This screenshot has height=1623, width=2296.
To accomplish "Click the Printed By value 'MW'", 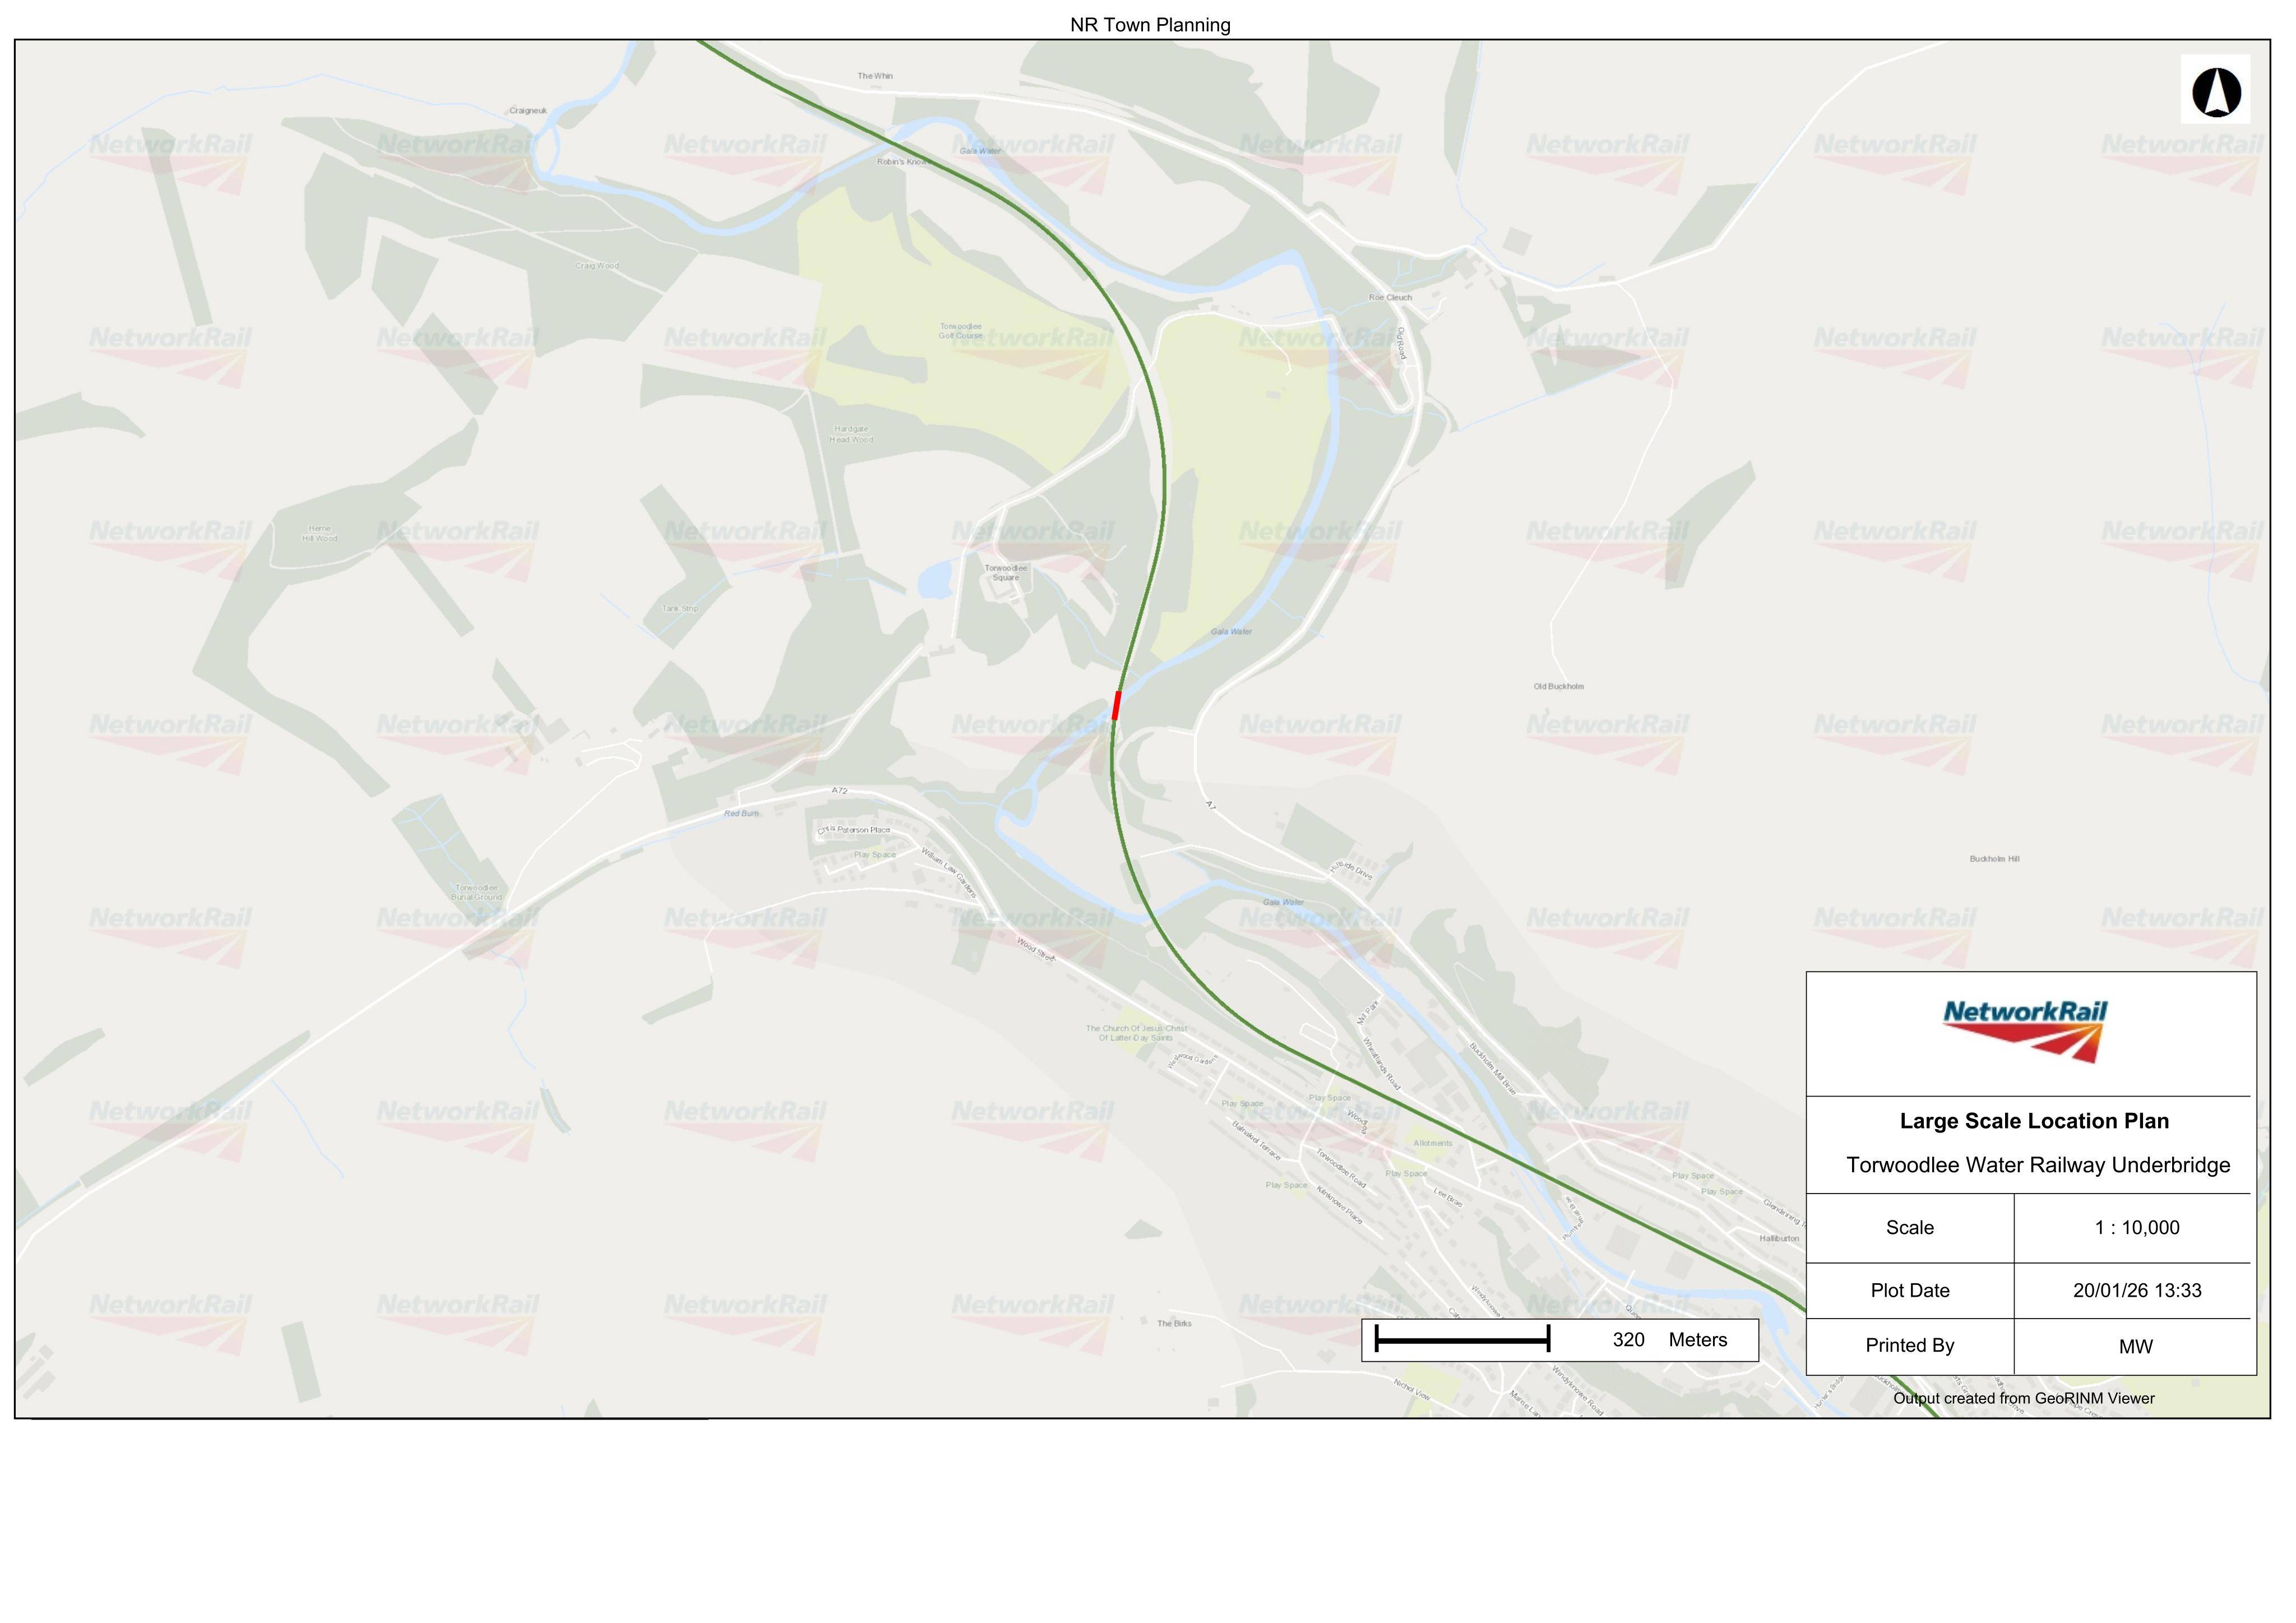I will 2135,1347.
